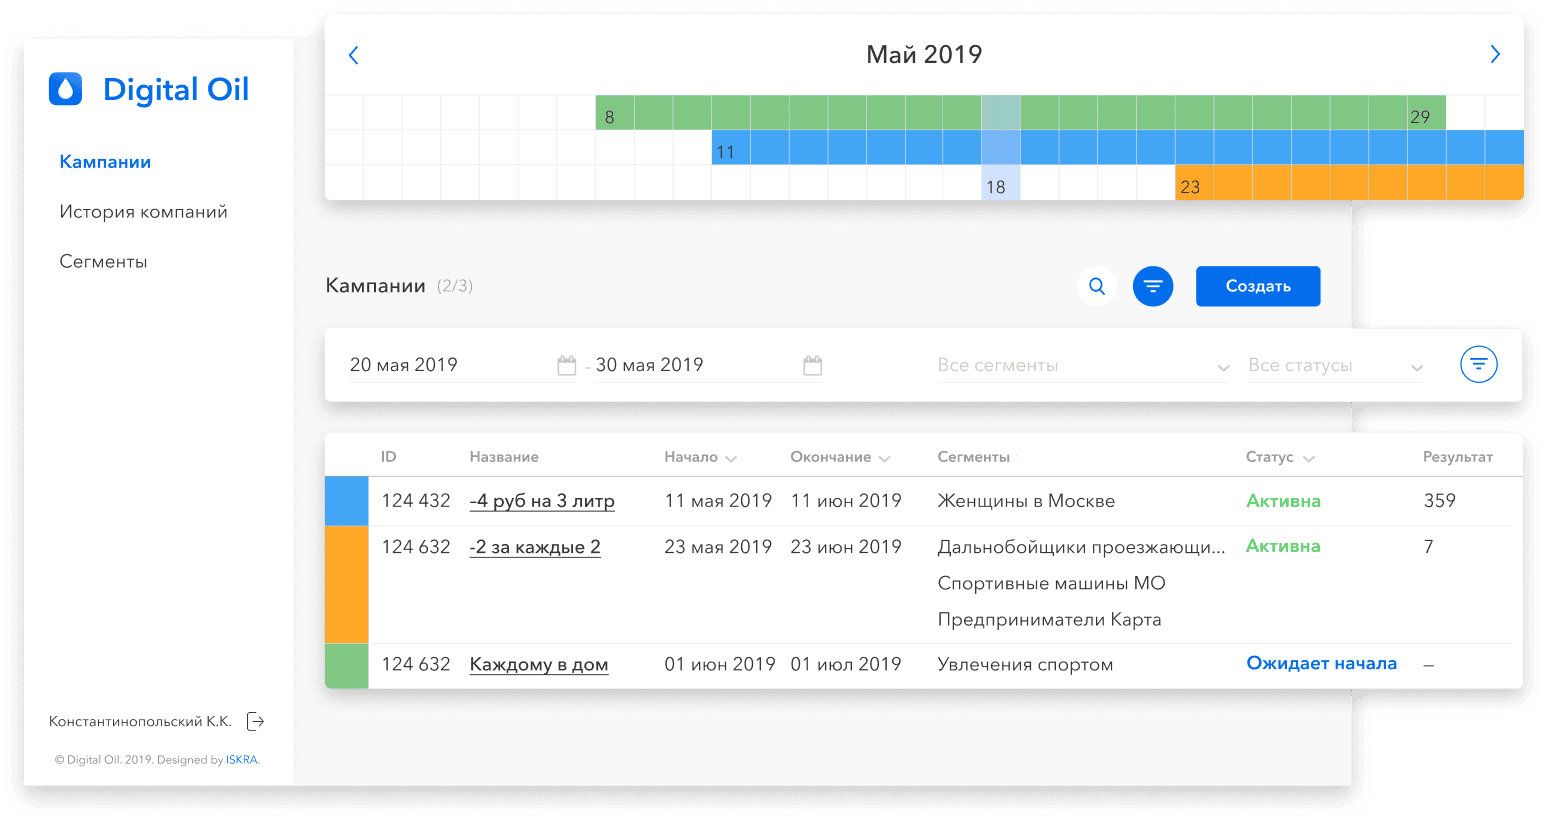The height and width of the screenshot is (819, 1545).
Task: Open the end date calendar picker icon
Action: click(x=812, y=366)
